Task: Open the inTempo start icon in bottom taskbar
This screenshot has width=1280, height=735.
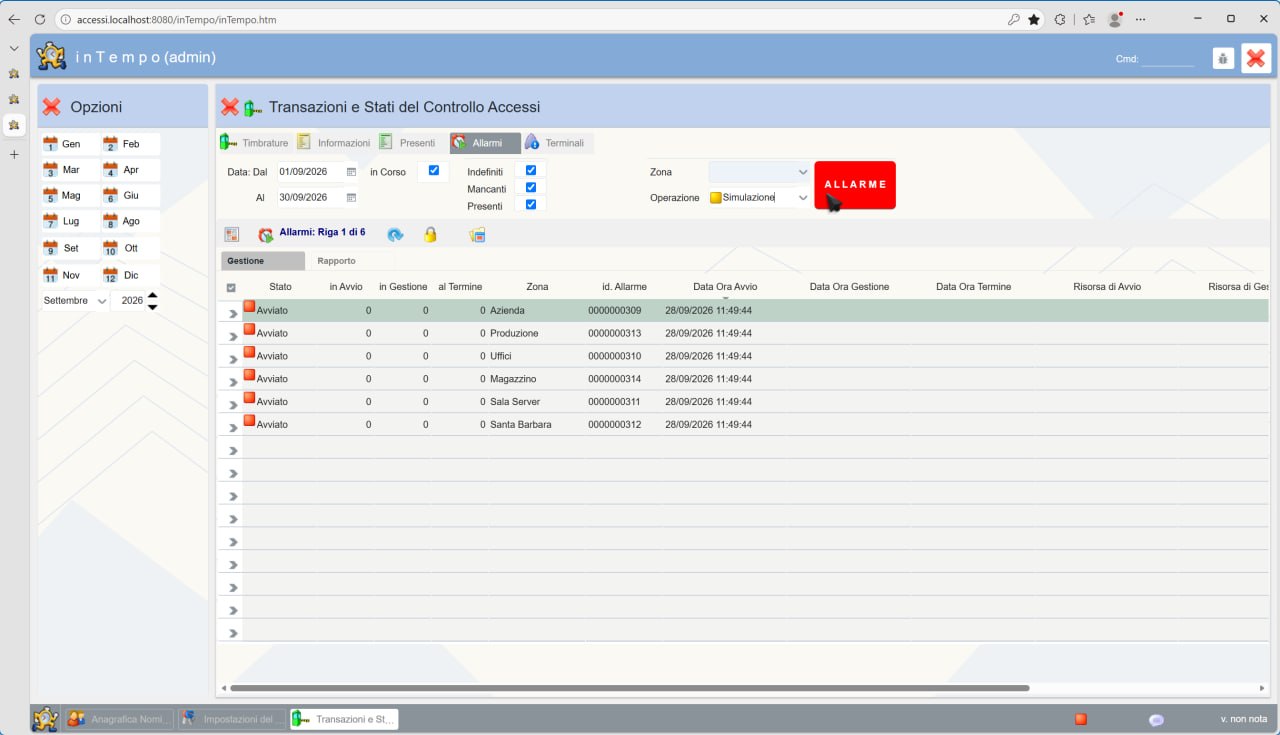Action: click(45, 719)
